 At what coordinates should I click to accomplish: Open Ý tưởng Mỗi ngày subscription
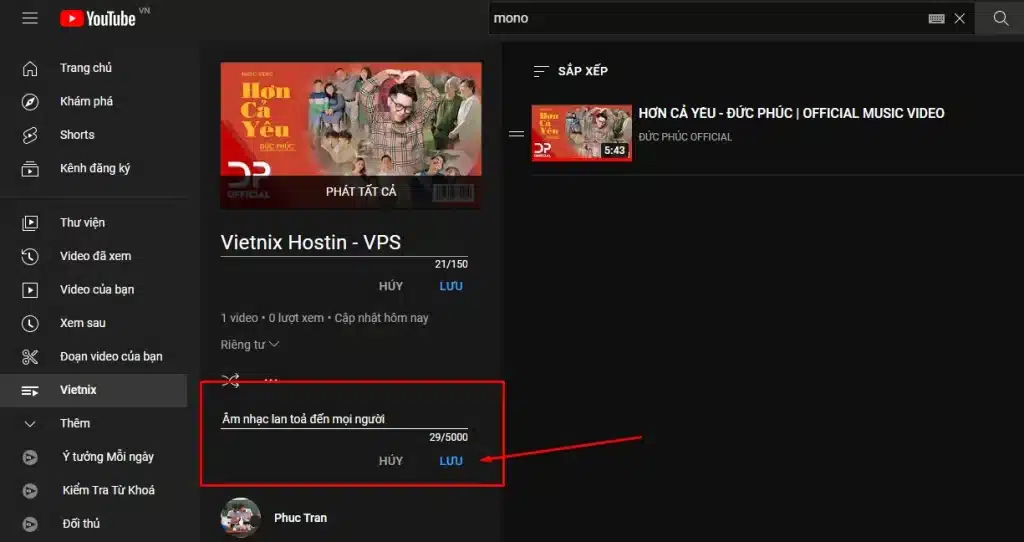tap(108, 456)
